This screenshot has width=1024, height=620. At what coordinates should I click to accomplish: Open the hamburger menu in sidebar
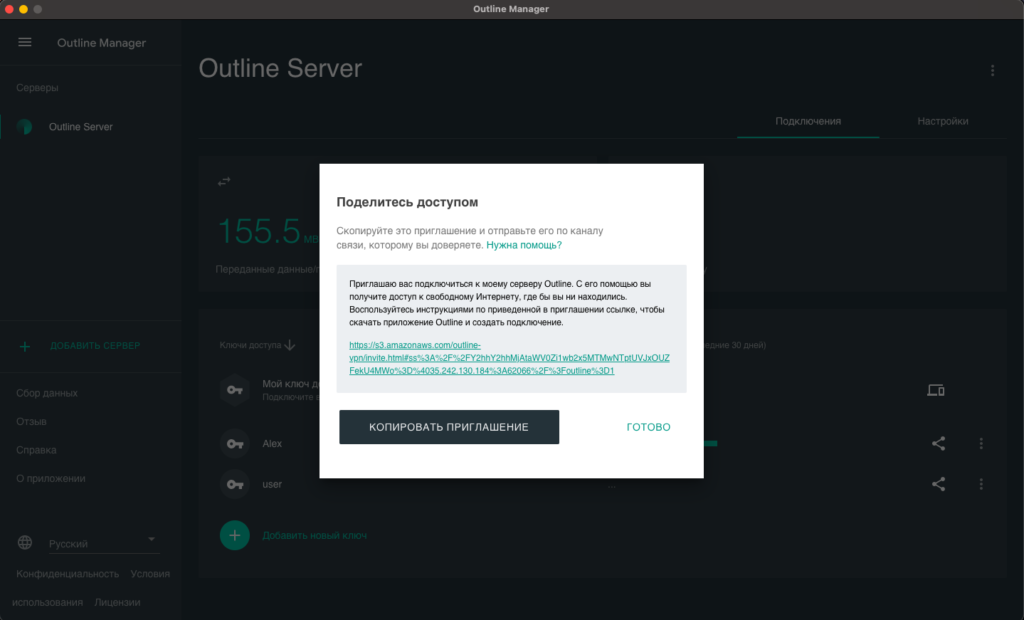pyautogui.click(x=25, y=42)
